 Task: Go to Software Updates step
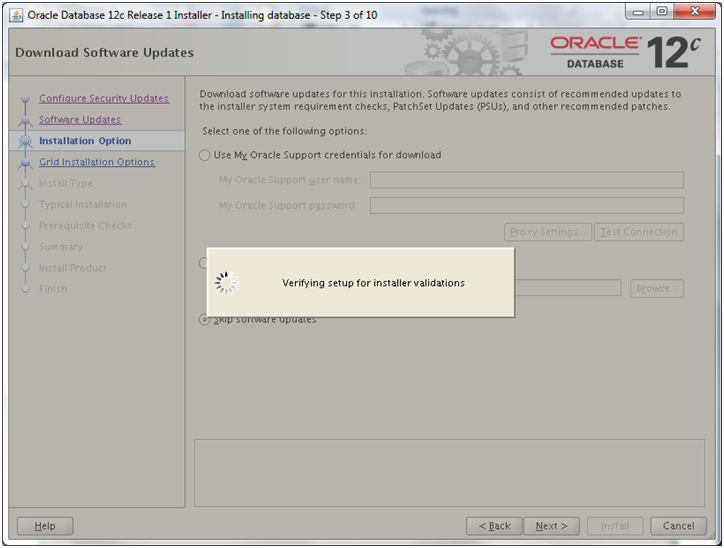click(80, 120)
